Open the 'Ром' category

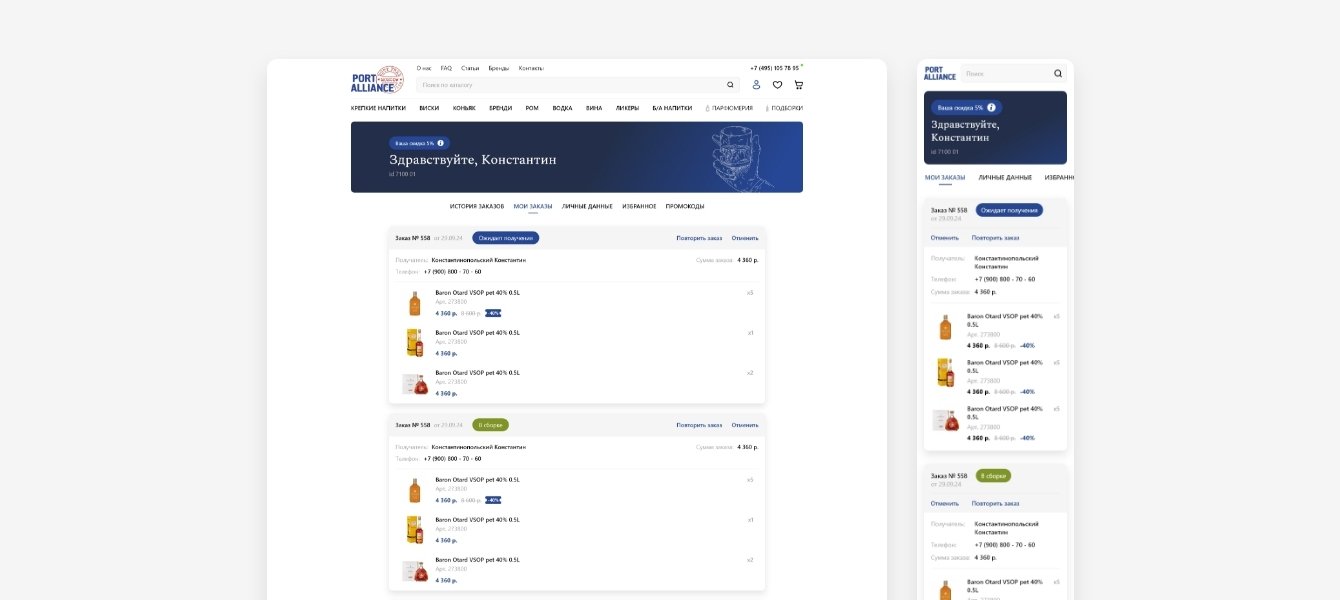pos(532,108)
